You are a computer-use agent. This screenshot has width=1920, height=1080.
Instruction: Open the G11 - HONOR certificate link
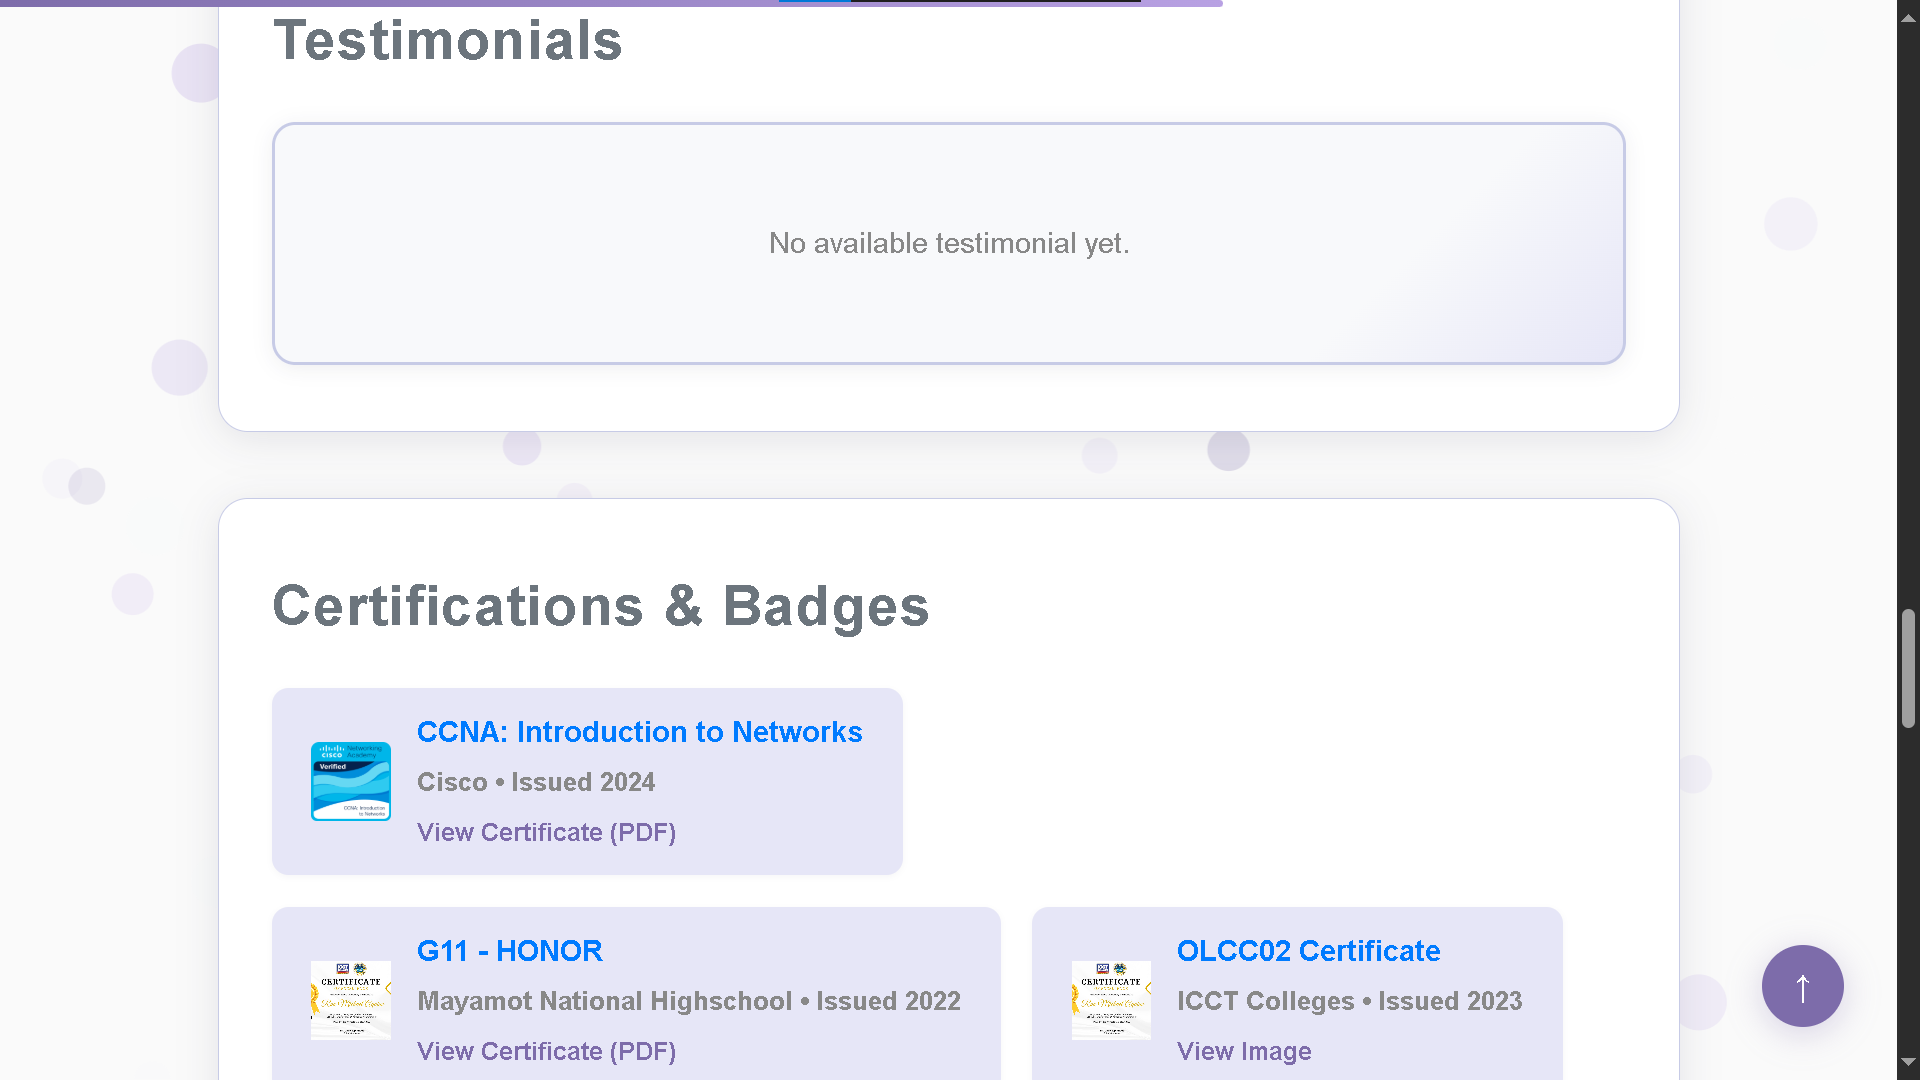point(510,951)
